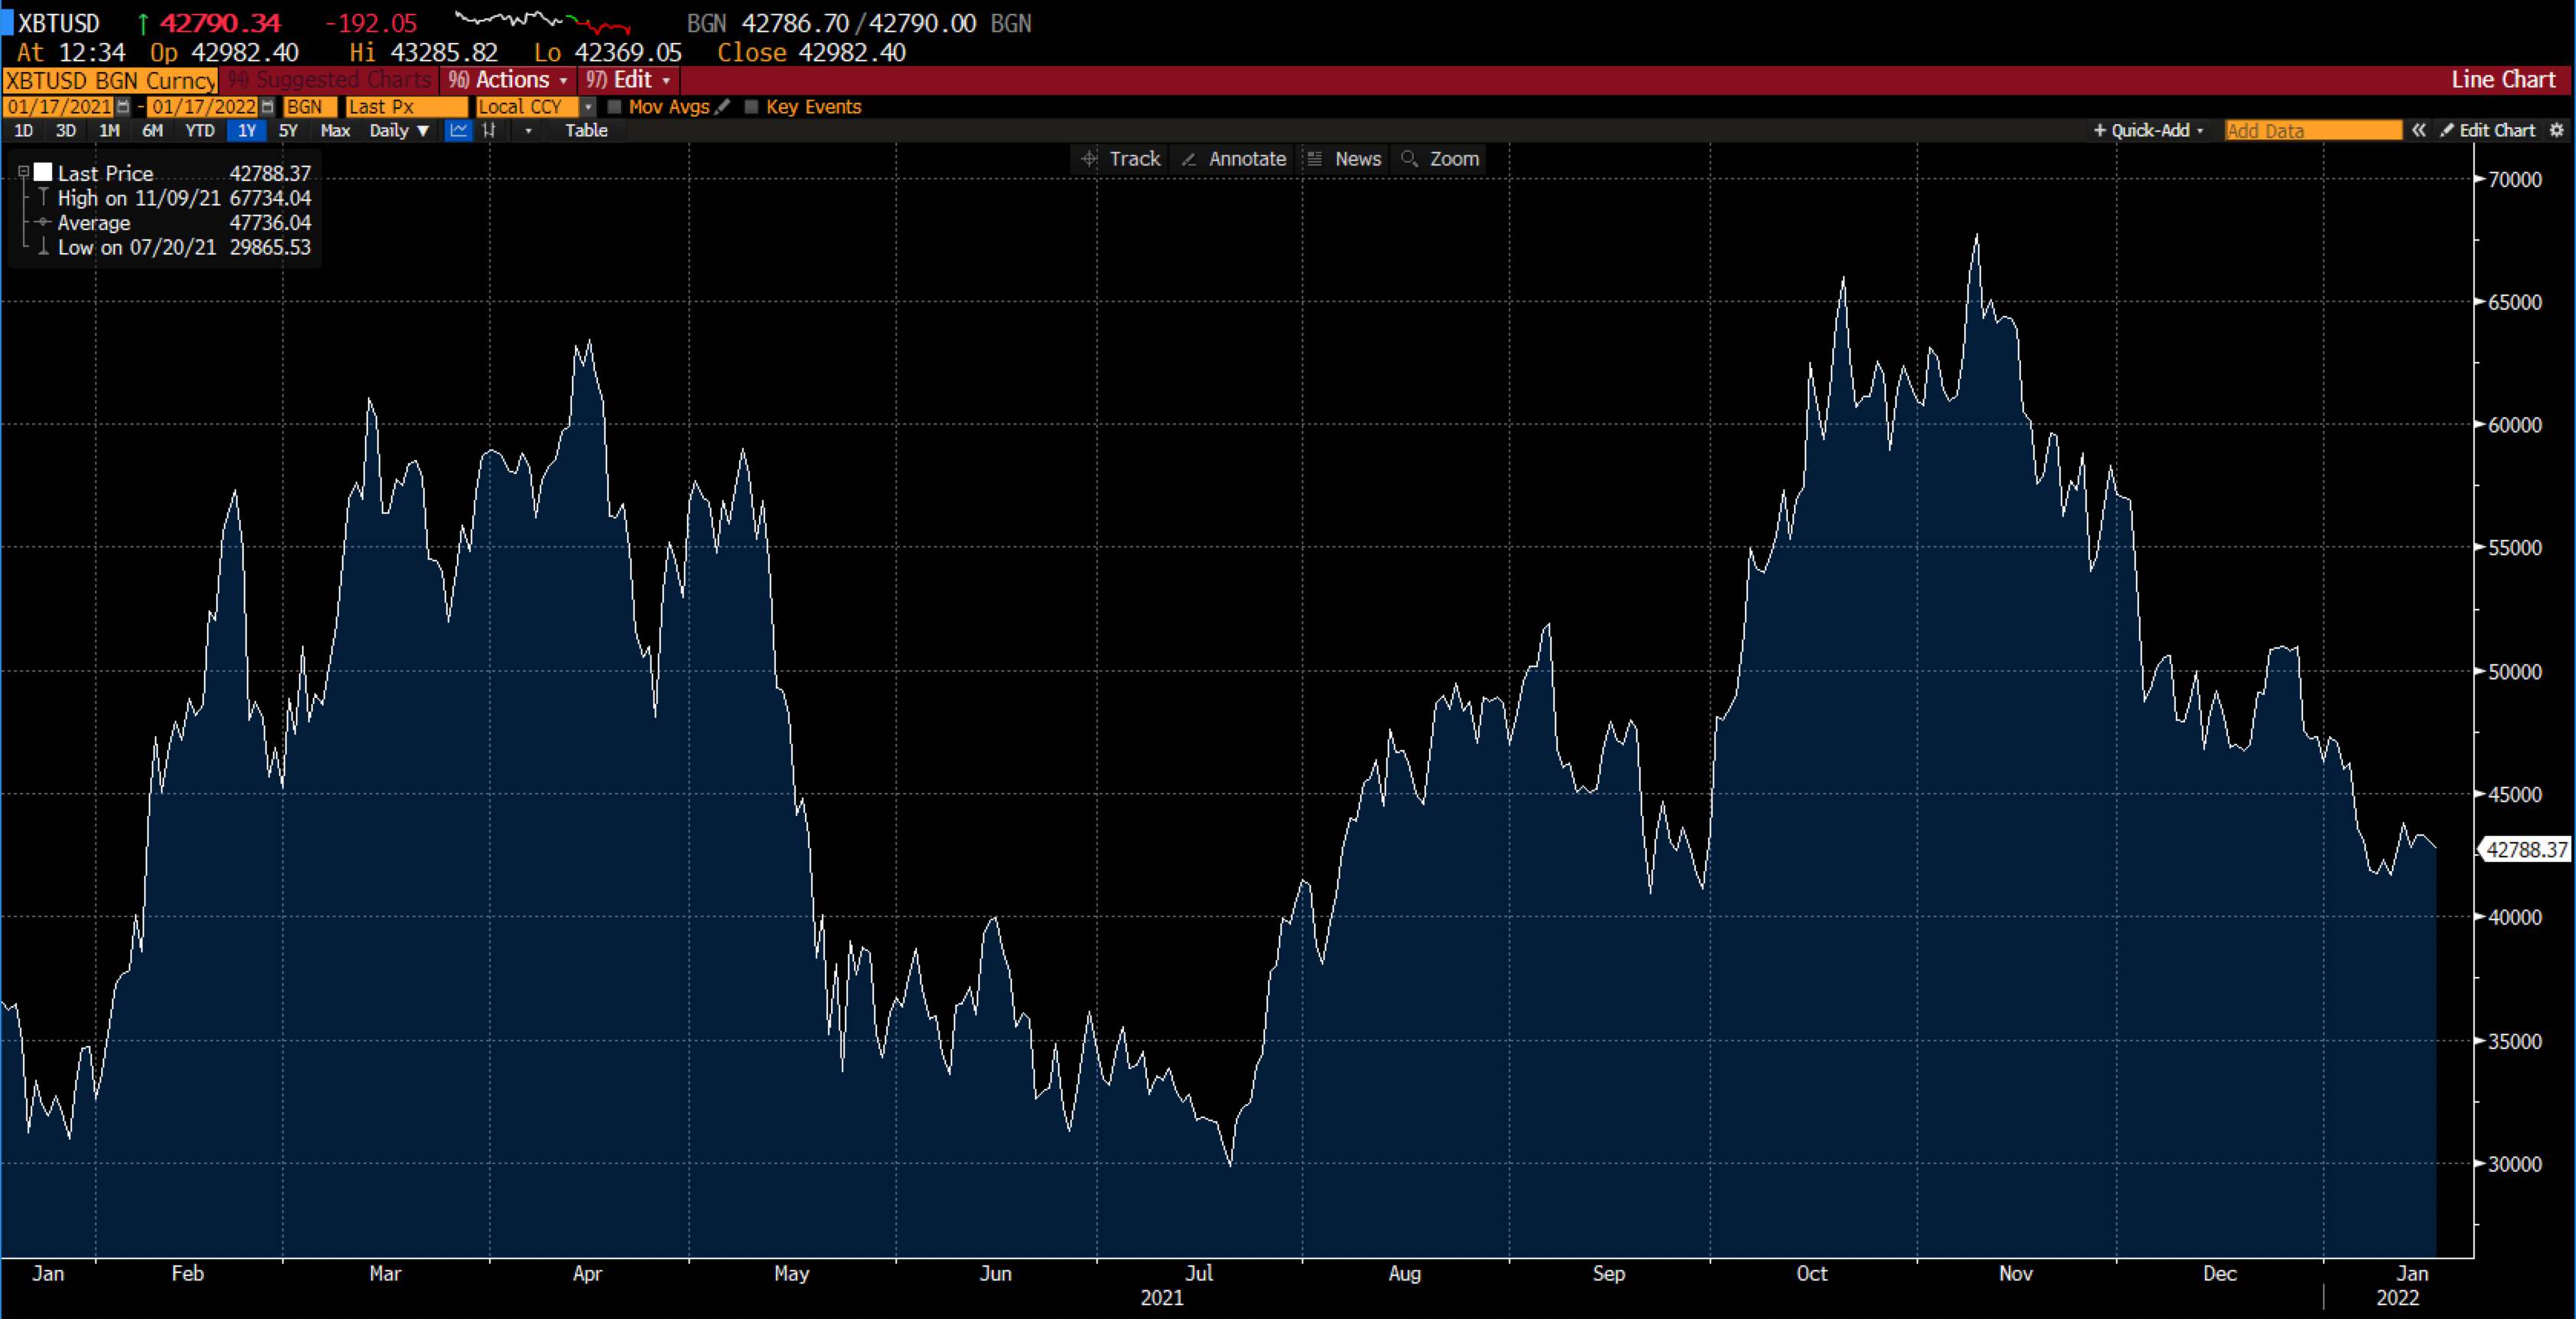
Task: Open the Edit menu
Action: [x=629, y=80]
